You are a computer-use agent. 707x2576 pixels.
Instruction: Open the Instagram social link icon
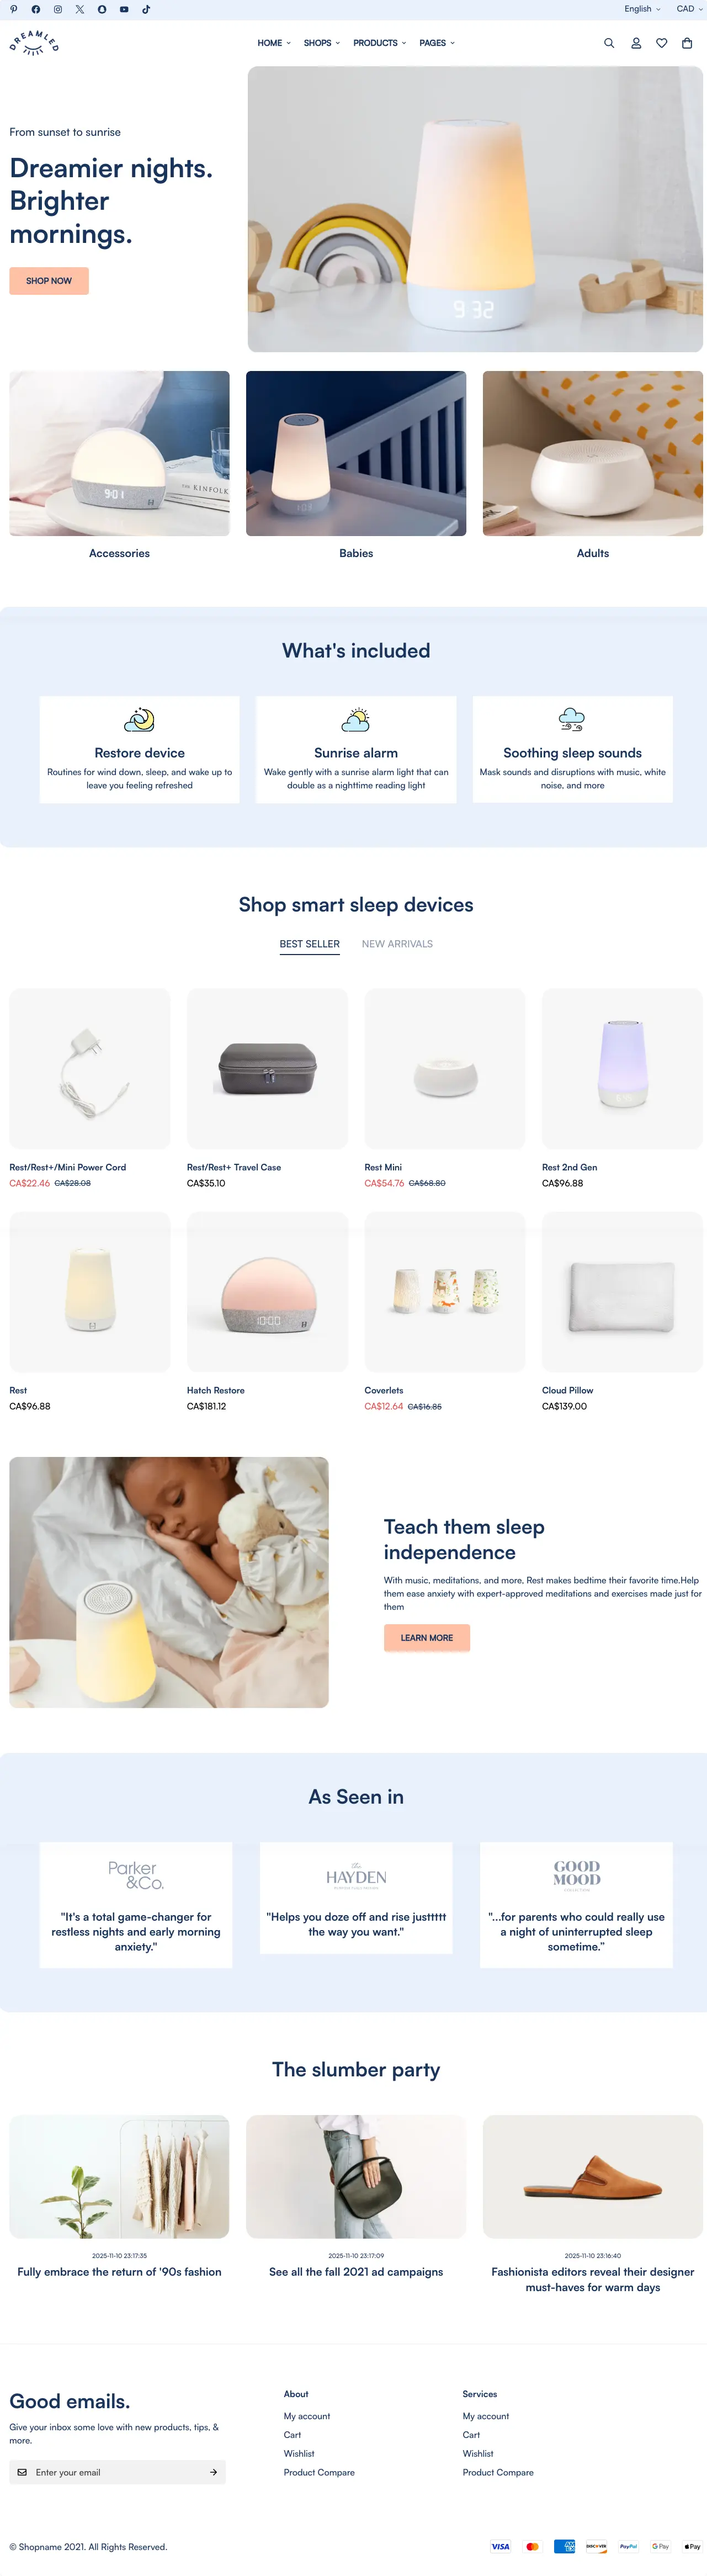click(57, 9)
